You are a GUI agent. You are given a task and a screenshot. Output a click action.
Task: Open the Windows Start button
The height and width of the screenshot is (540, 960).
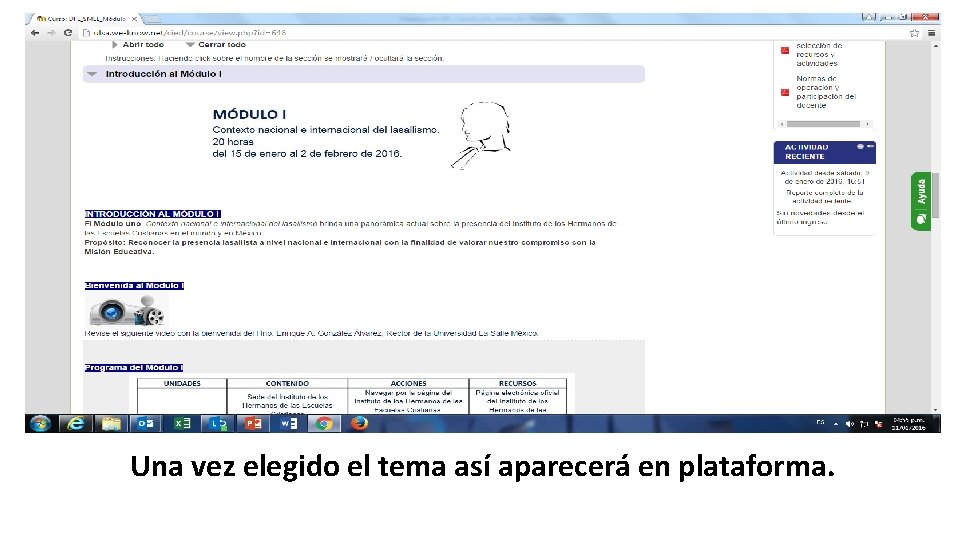(x=40, y=424)
